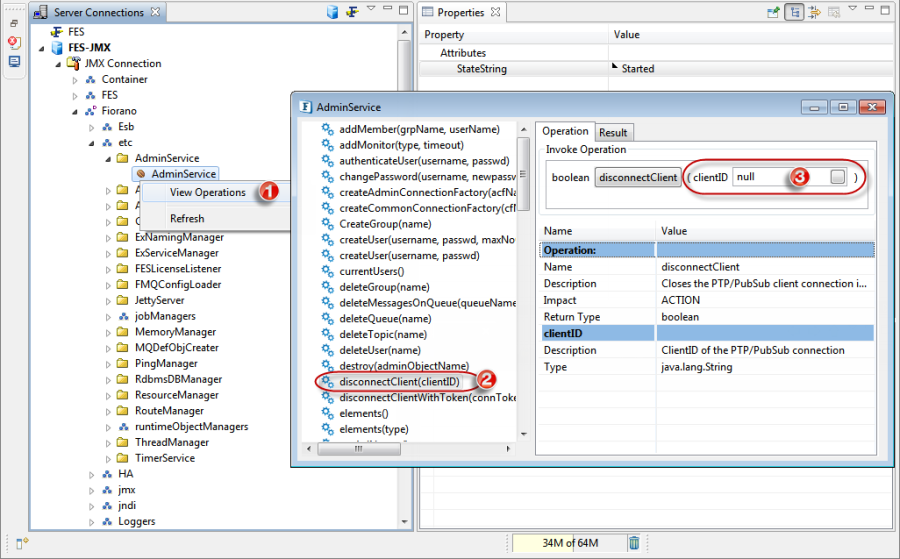Click the server icon in Server Connections toolbar

coord(333,12)
